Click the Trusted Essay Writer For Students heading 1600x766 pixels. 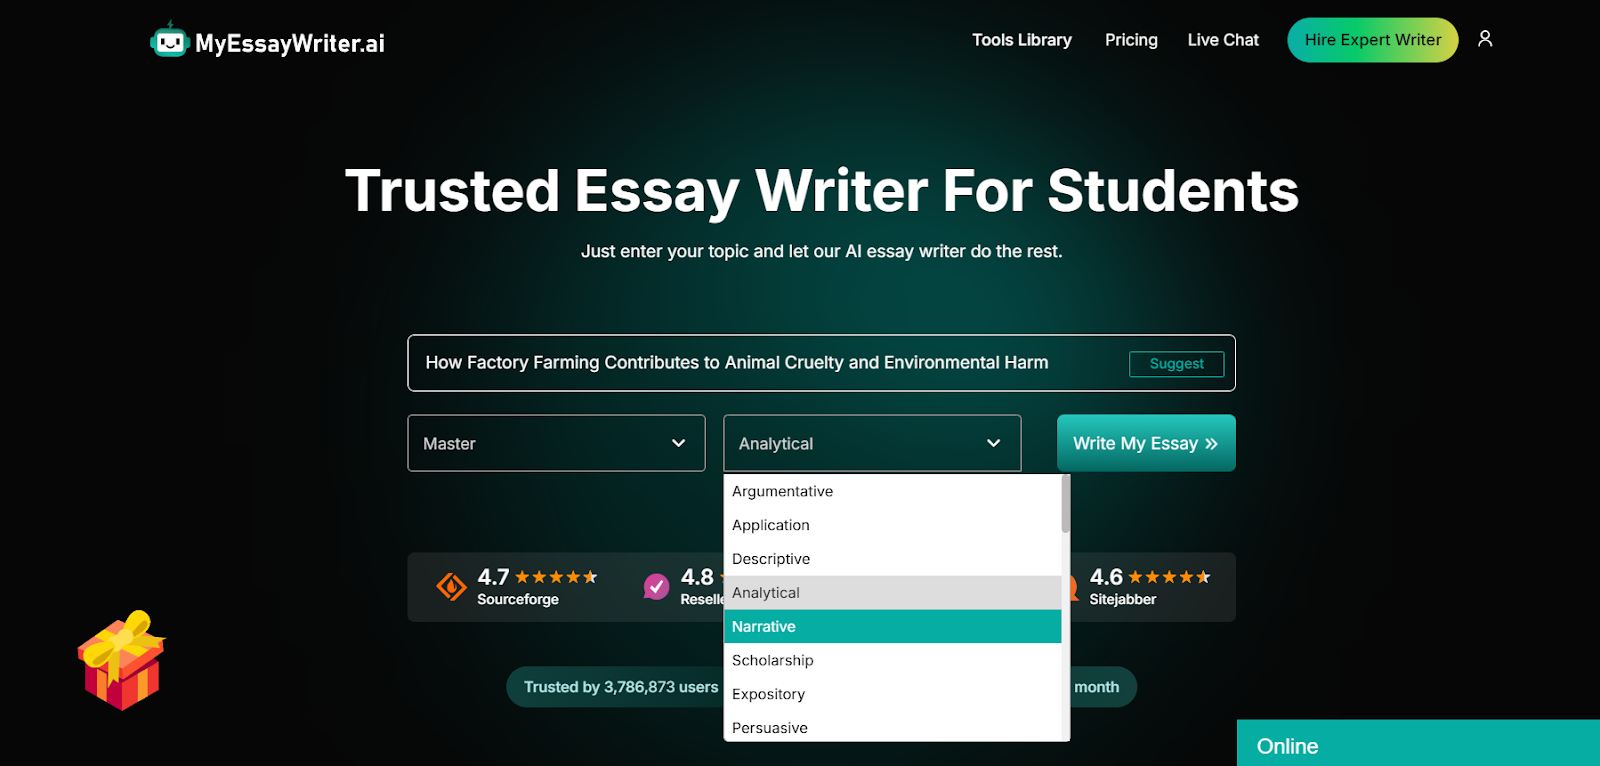click(822, 191)
